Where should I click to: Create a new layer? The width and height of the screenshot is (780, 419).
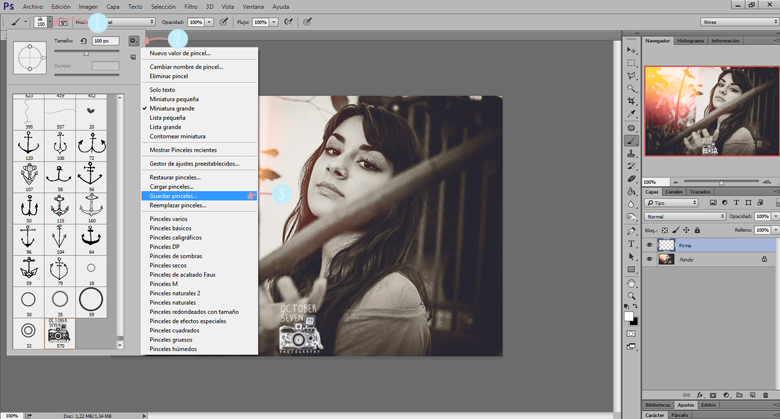(752, 395)
